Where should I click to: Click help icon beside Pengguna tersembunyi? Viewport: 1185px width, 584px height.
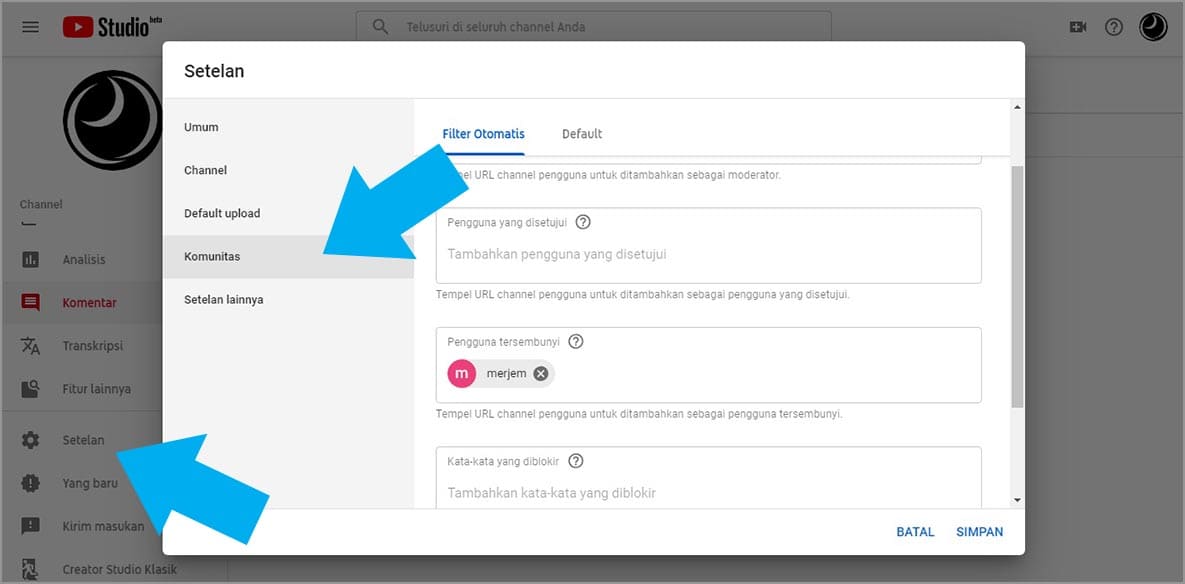pyautogui.click(x=576, y=341)
